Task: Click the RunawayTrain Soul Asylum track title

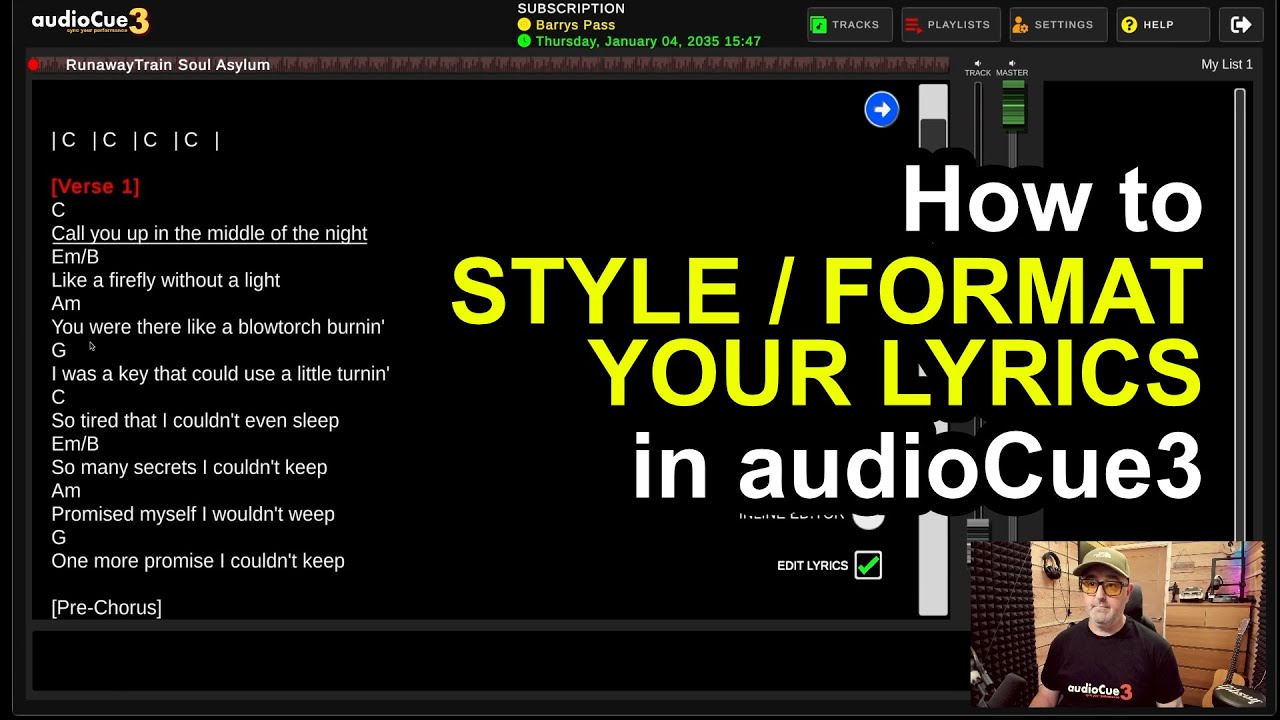Action: pyautogui.click(x=168, y=65)
